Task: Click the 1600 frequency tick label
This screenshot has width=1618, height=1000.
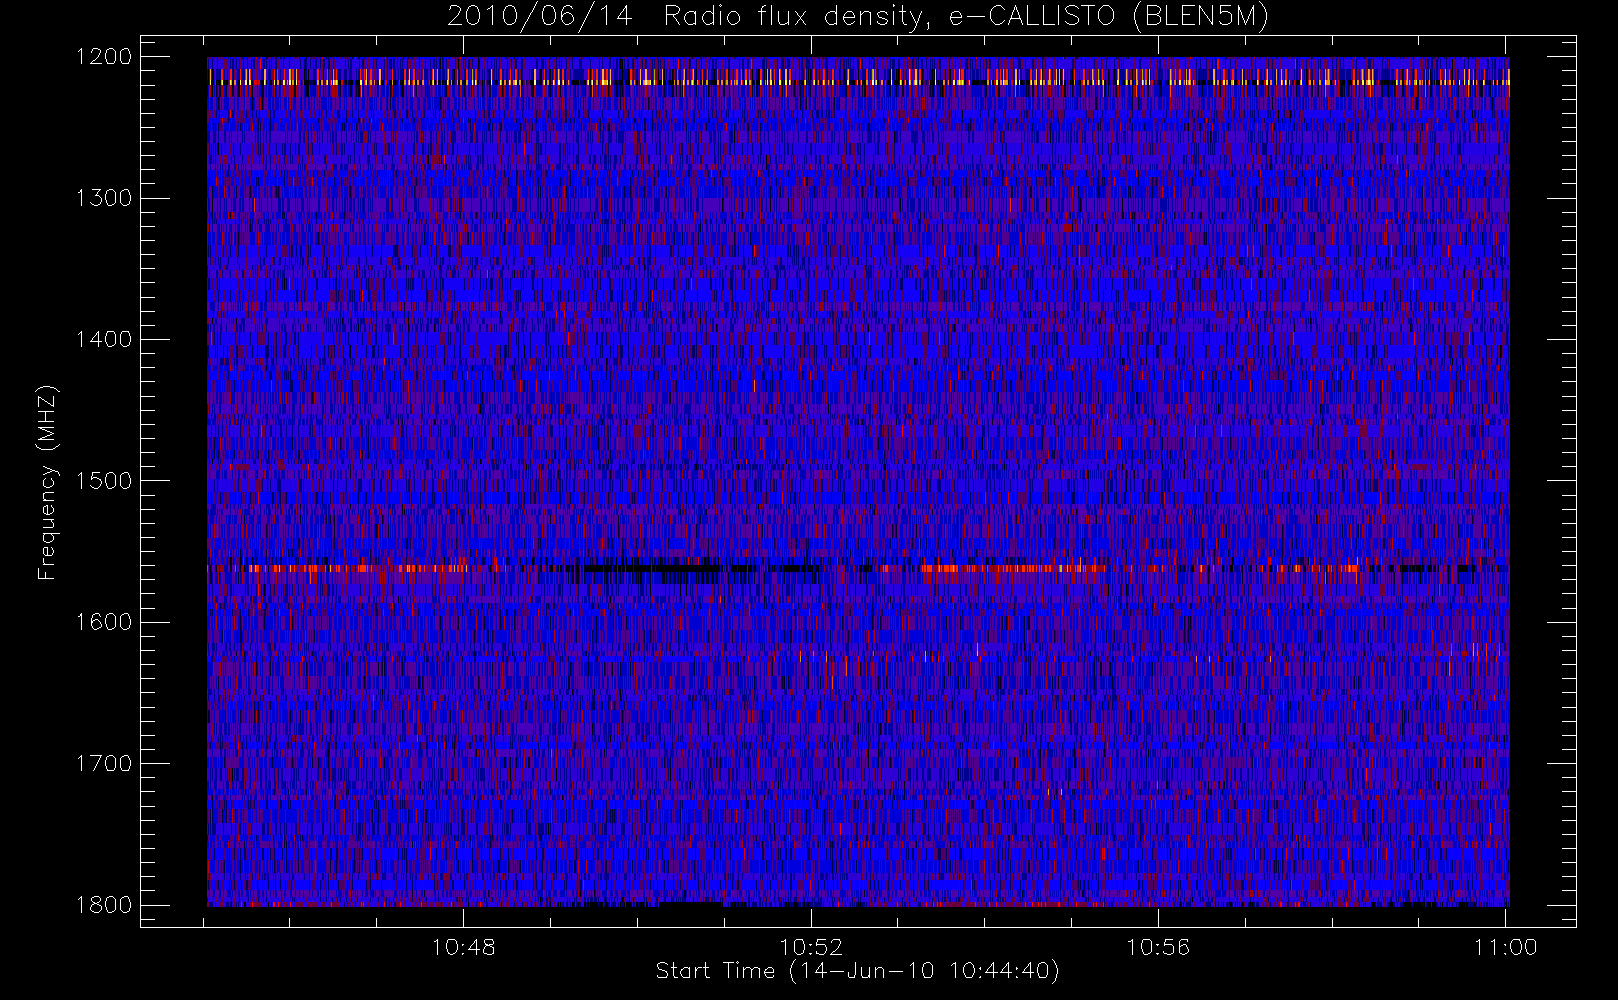Action: pyautogui.click(x=104, y=622)
